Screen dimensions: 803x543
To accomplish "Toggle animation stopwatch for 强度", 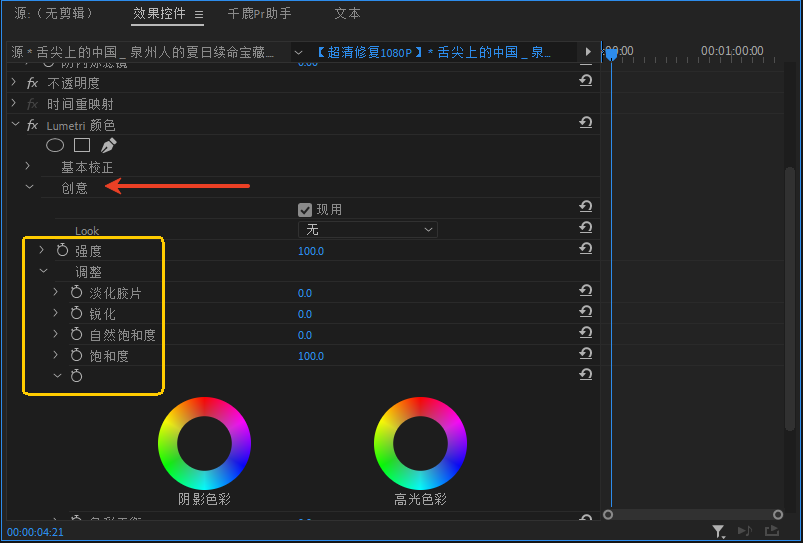I will point(62,250).
